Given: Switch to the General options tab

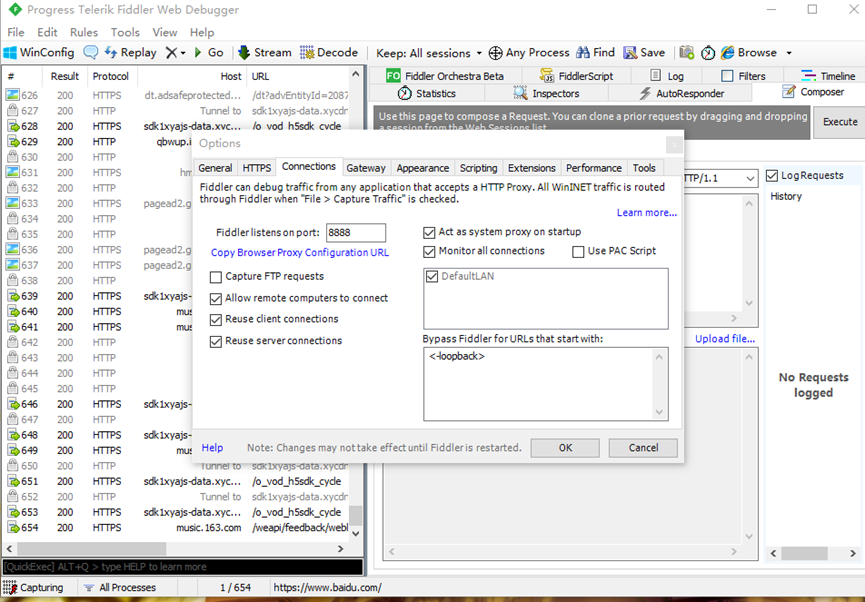Looking at the screenshot, I should 215,168.
